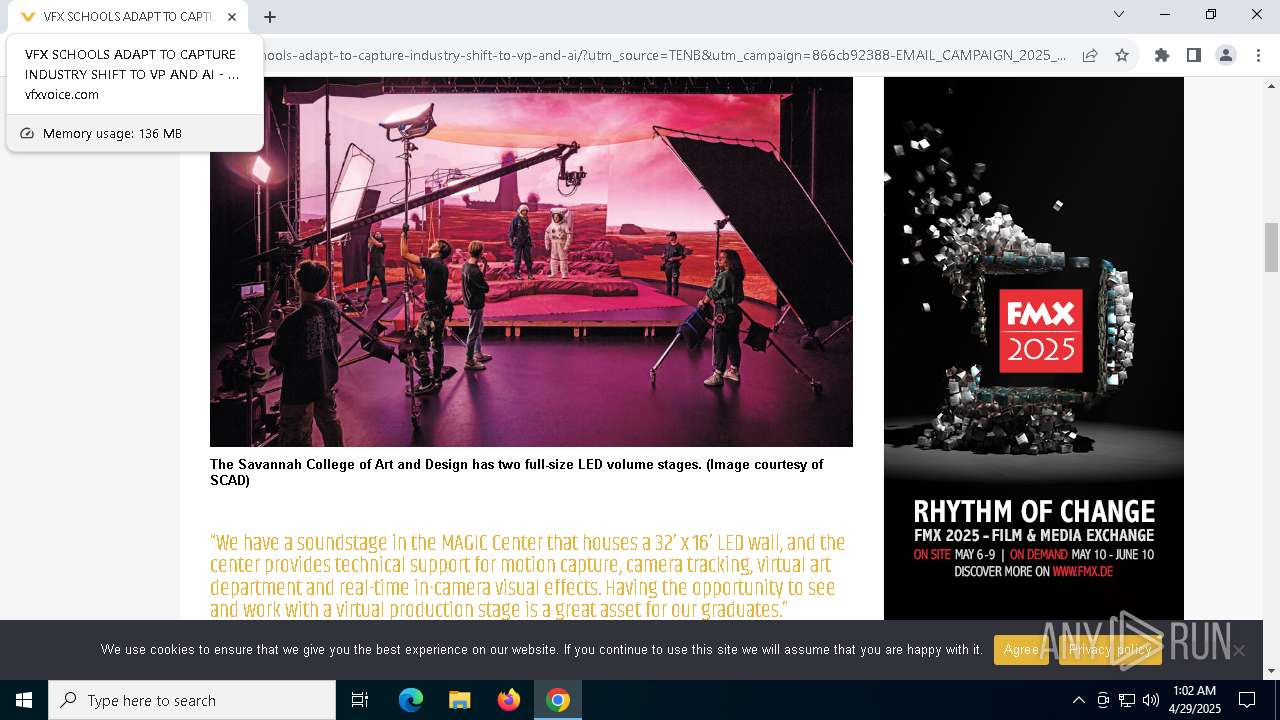
Task: Click the taskbar search box
Action: (192, 700)
